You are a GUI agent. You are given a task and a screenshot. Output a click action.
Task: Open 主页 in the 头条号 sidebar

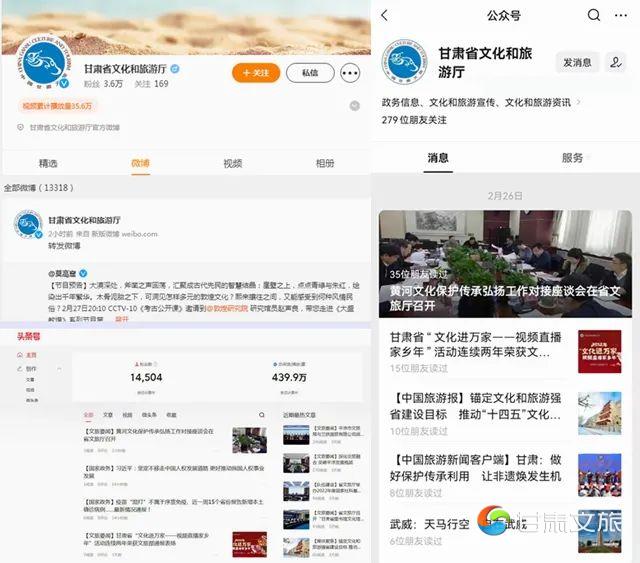click(x=28, y=355)
